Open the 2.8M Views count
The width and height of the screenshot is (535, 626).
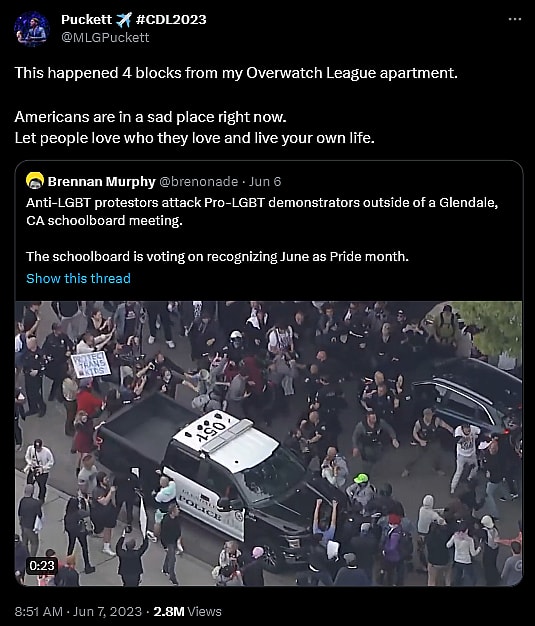[x=188, y=612]
